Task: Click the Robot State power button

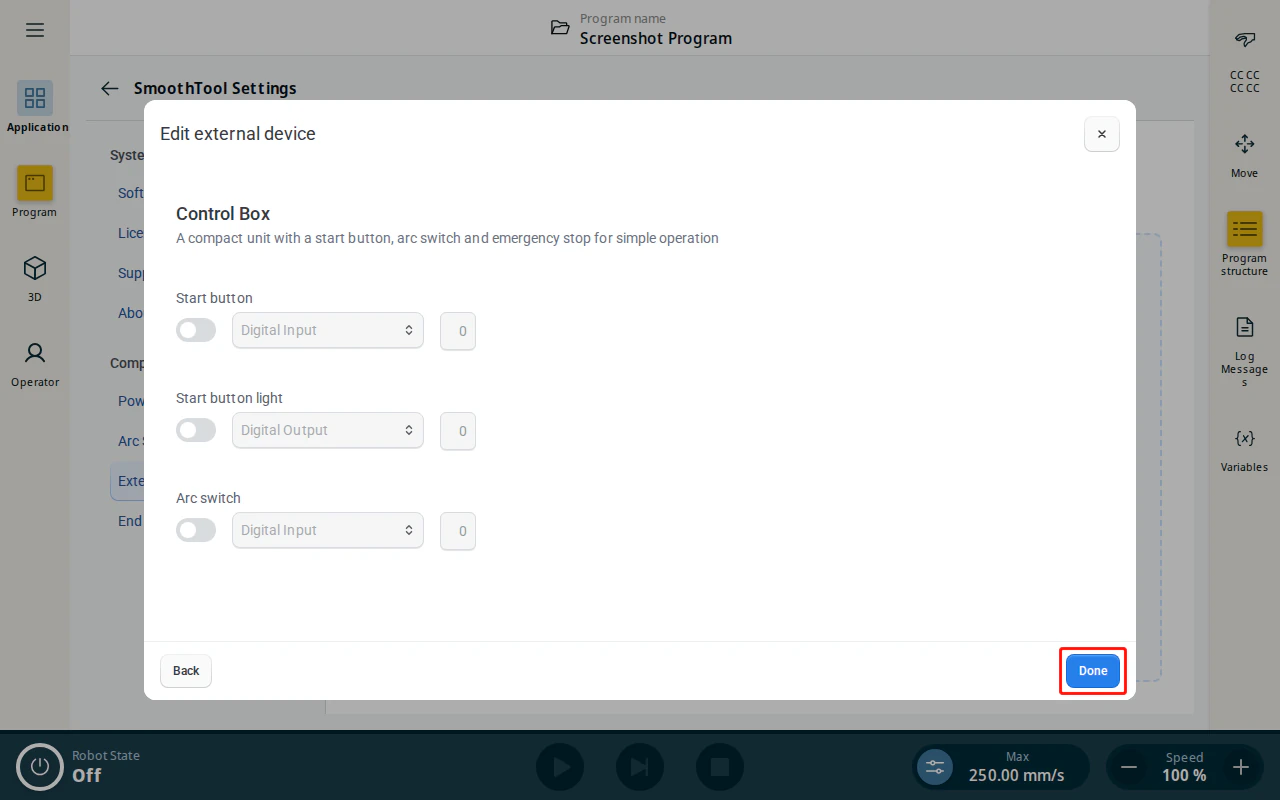Action: [40, 767]
